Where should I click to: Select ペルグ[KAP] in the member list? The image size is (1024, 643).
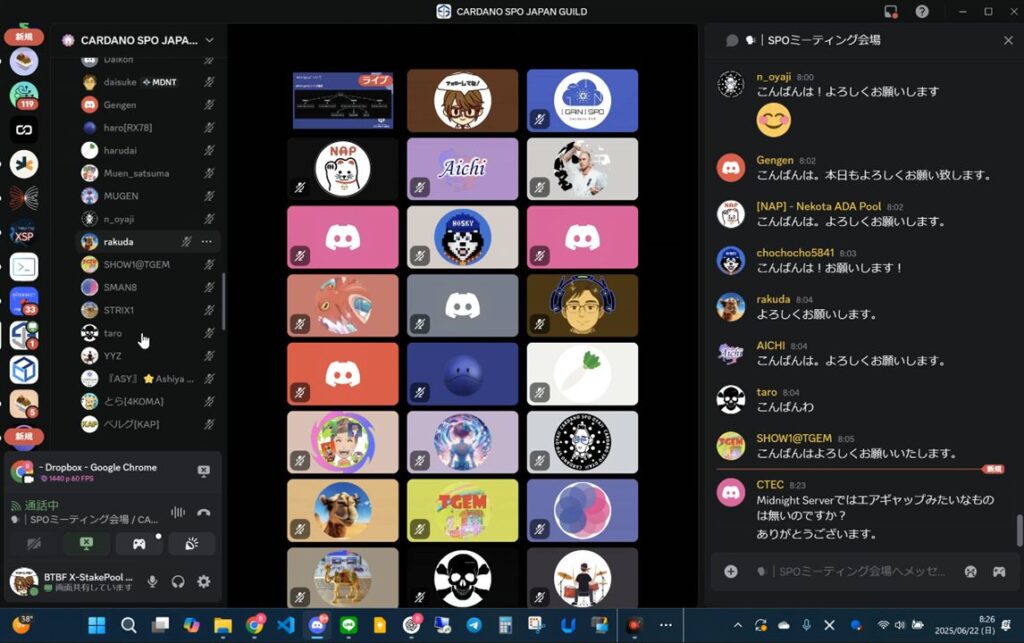[x=148, y=424]
